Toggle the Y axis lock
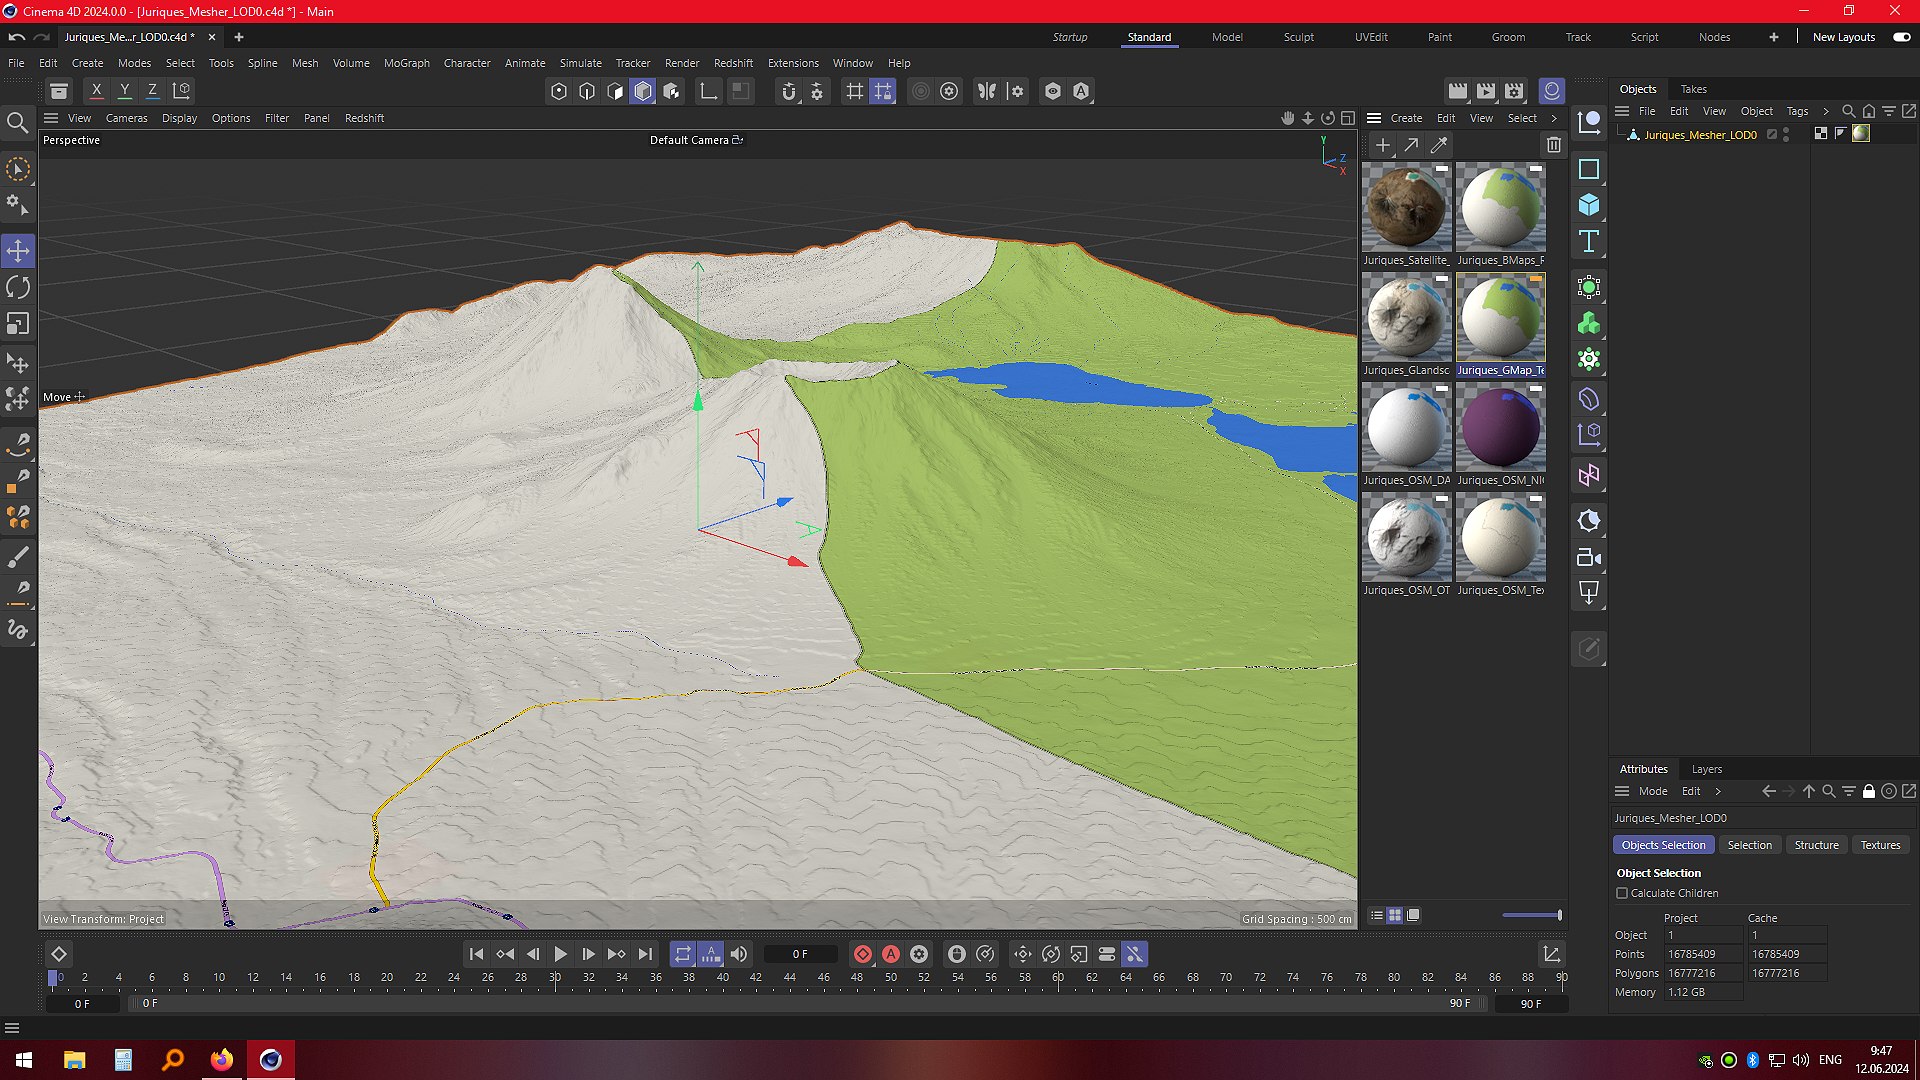The width and height of the screenshot is (1920, 1080). (125, 91)
